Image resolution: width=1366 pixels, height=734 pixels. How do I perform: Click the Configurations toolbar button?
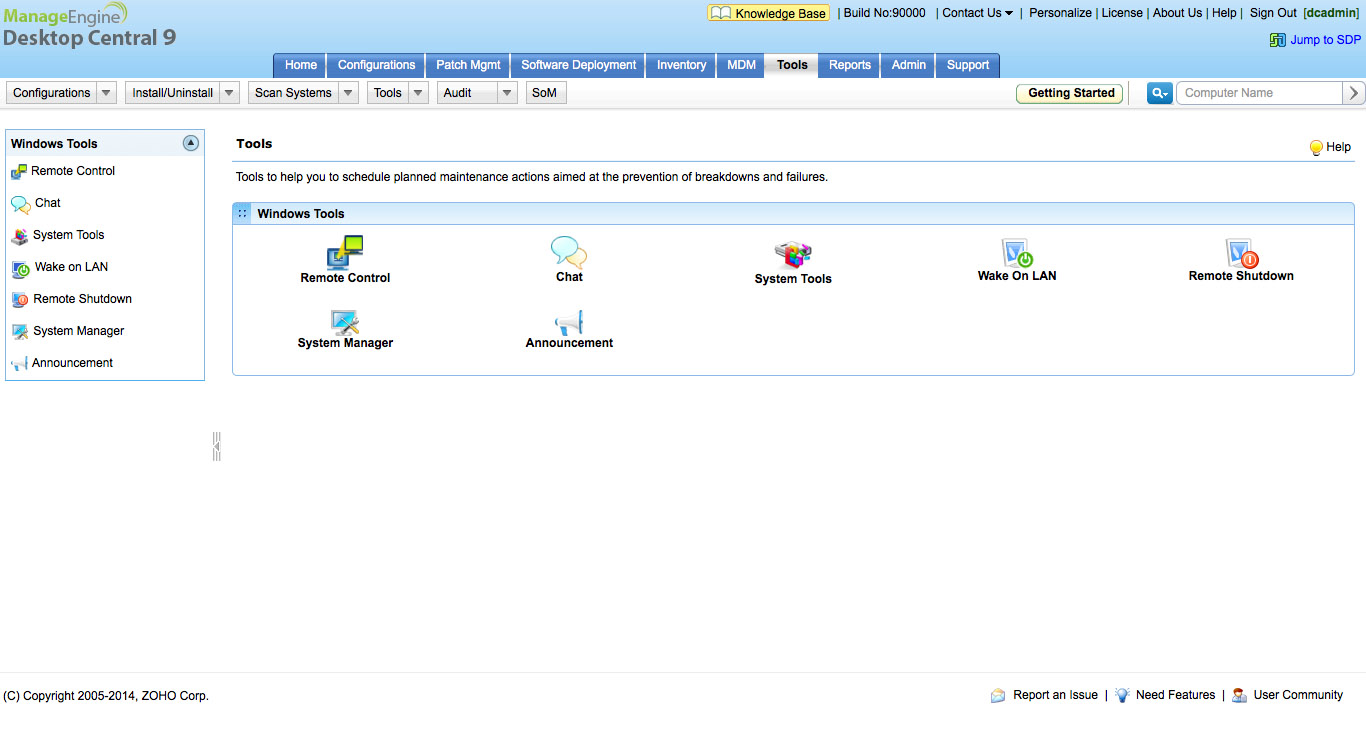(x=52, y=93)
